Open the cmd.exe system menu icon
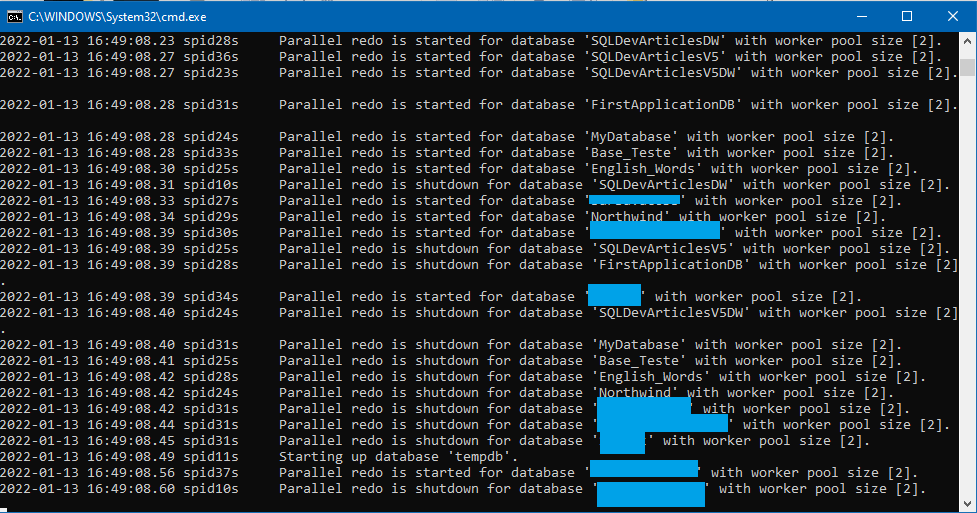Screen dimensions: 977x513 pos(14,17)
